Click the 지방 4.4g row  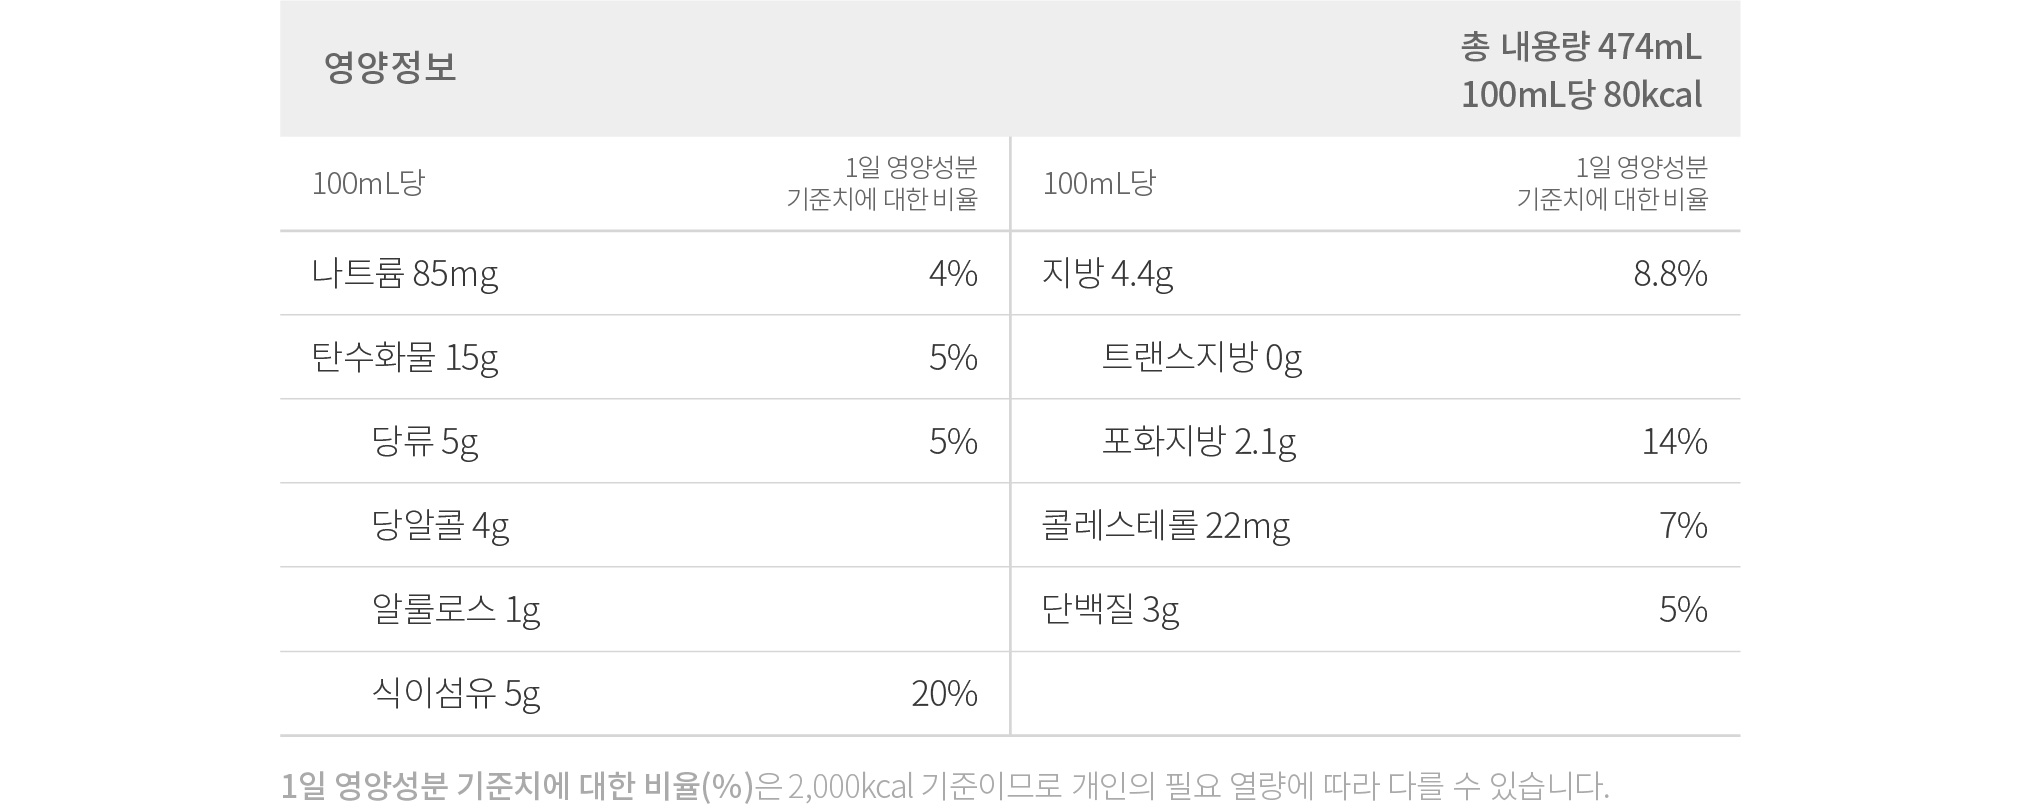coord(1376,273)
